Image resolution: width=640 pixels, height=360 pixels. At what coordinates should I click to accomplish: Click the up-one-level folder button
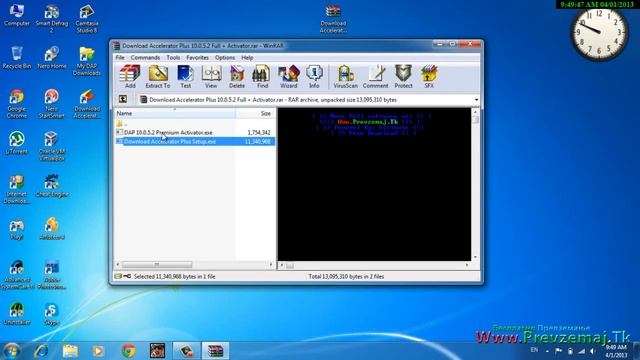pos(122,99)
